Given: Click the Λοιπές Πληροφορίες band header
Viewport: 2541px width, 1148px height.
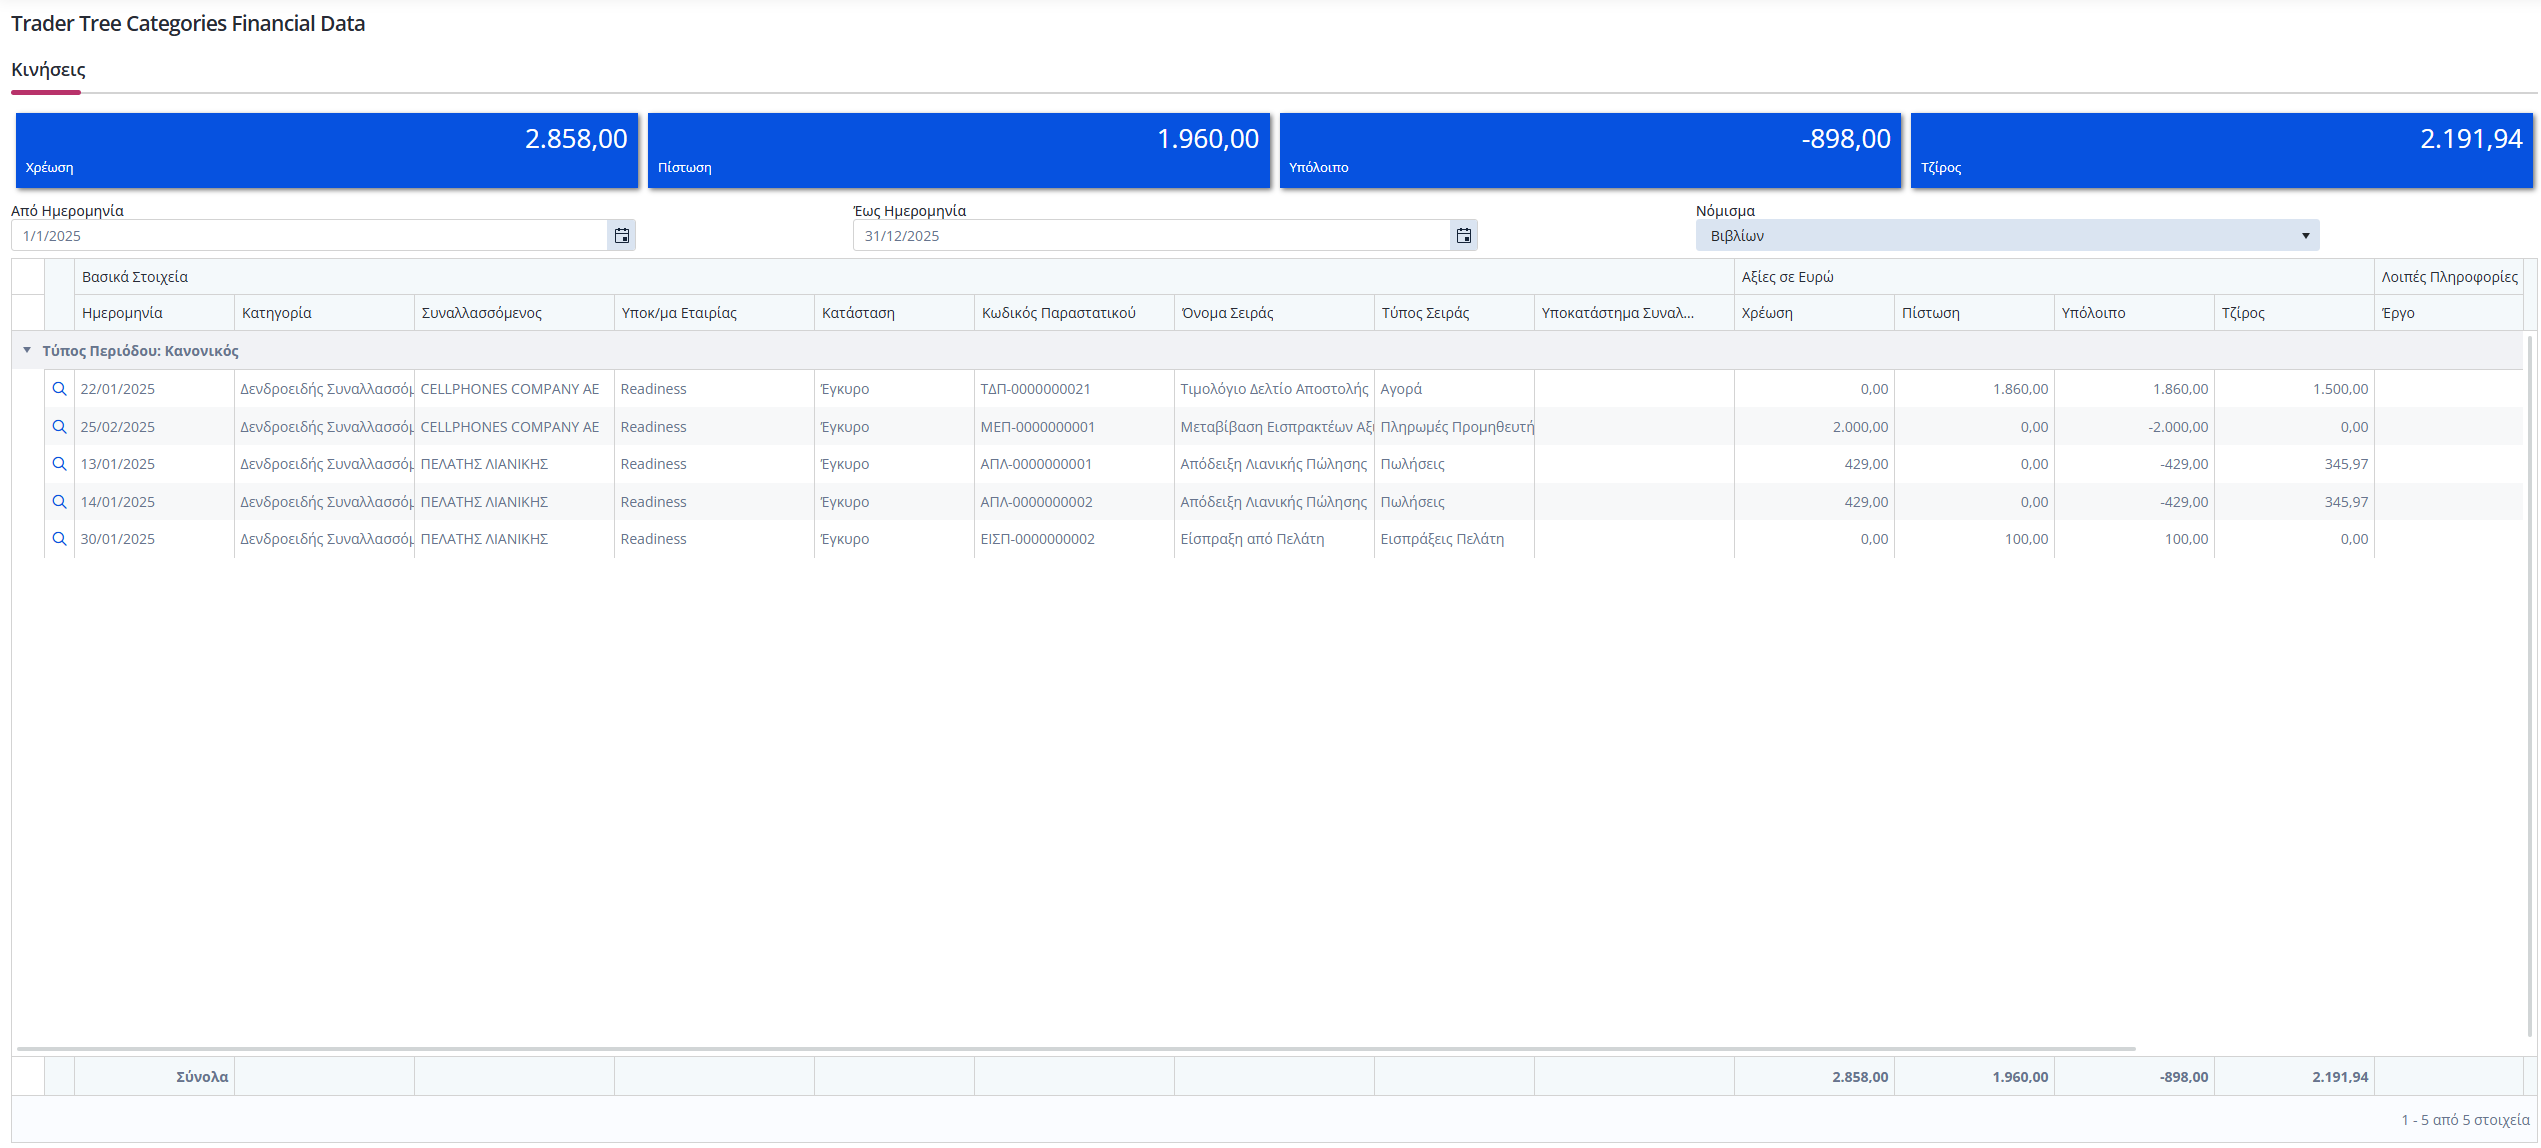Looking at the screenshot, I should point(2448,277).
